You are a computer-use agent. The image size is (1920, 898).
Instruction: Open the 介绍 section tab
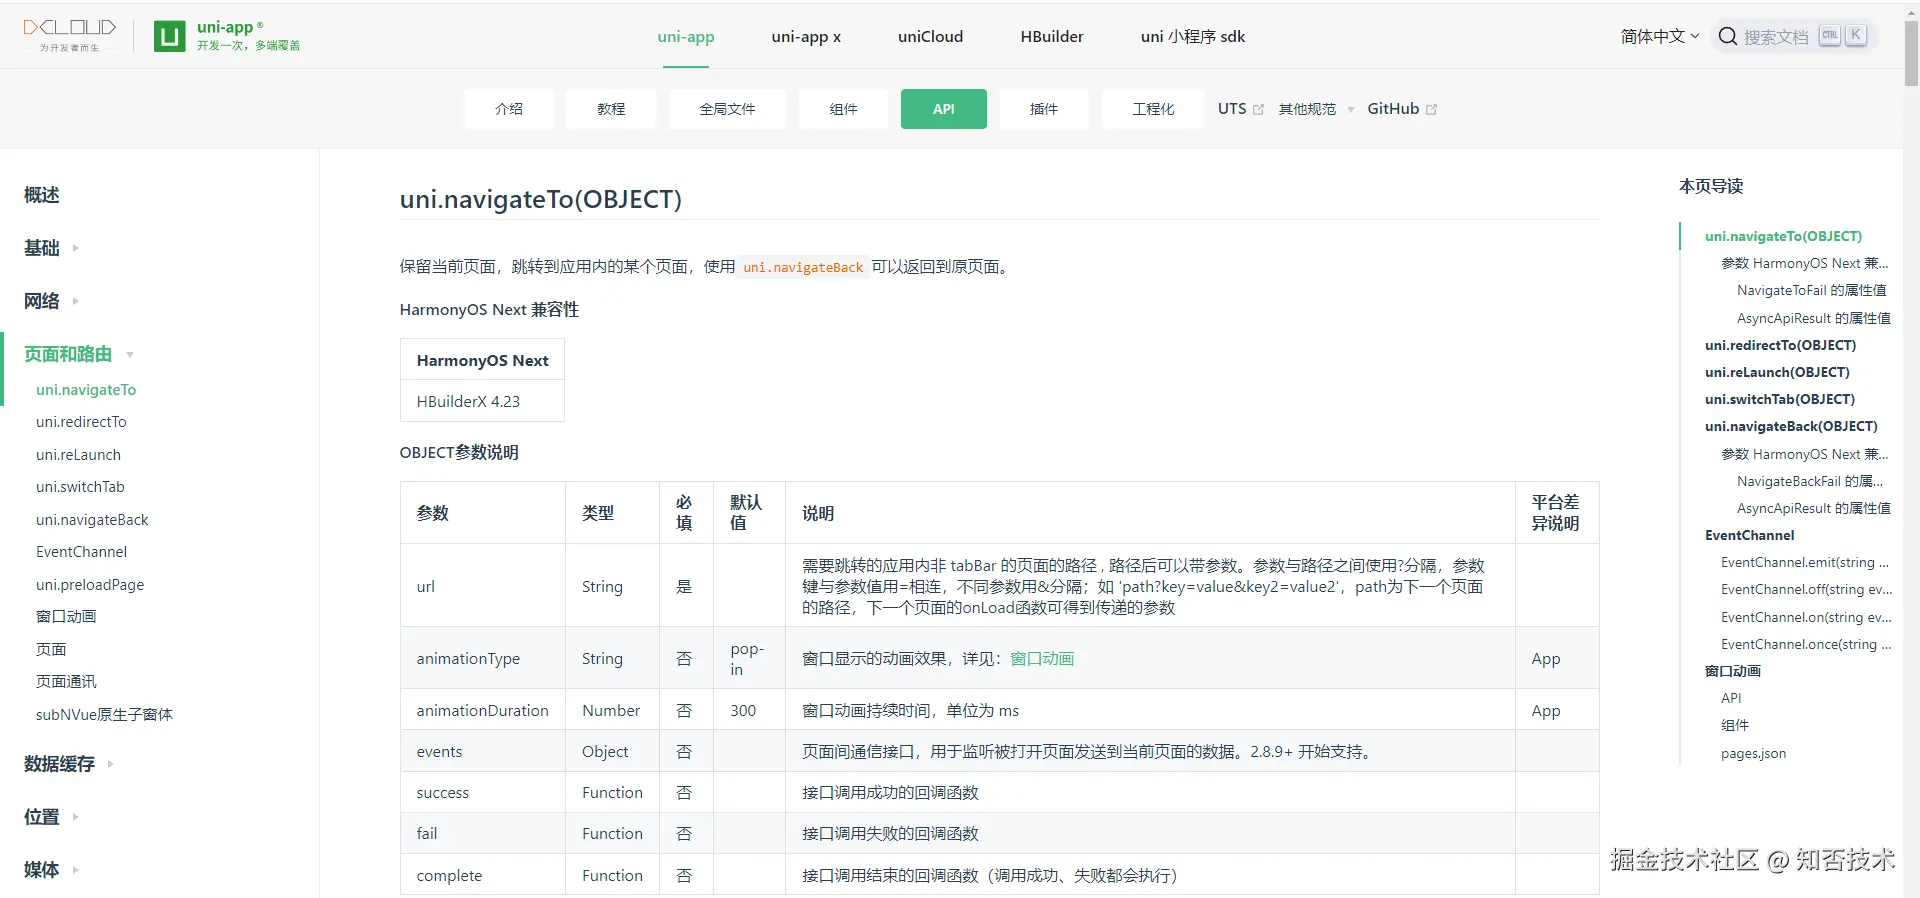509,109
